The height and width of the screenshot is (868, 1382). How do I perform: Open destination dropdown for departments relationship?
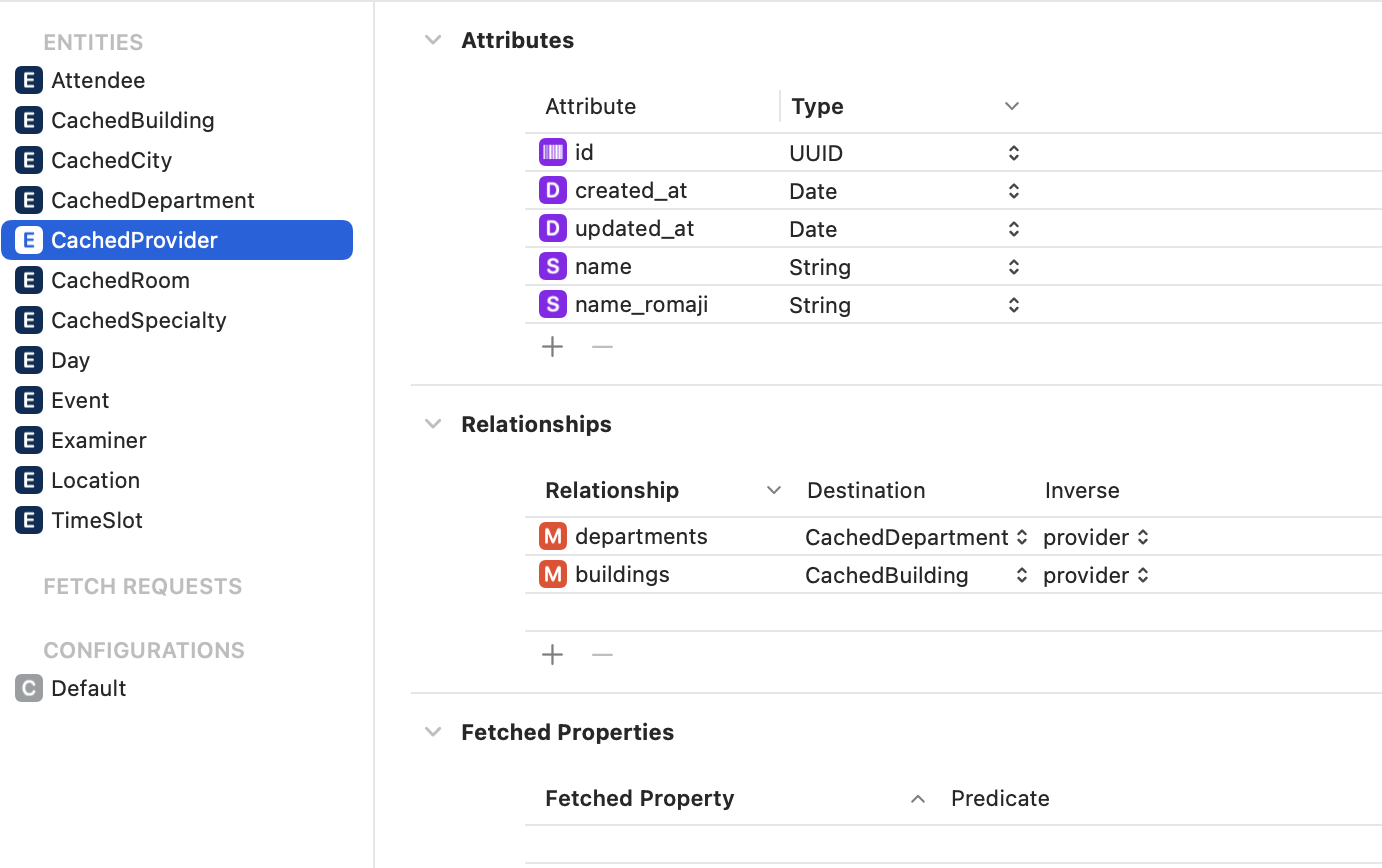coord(1021,537)
